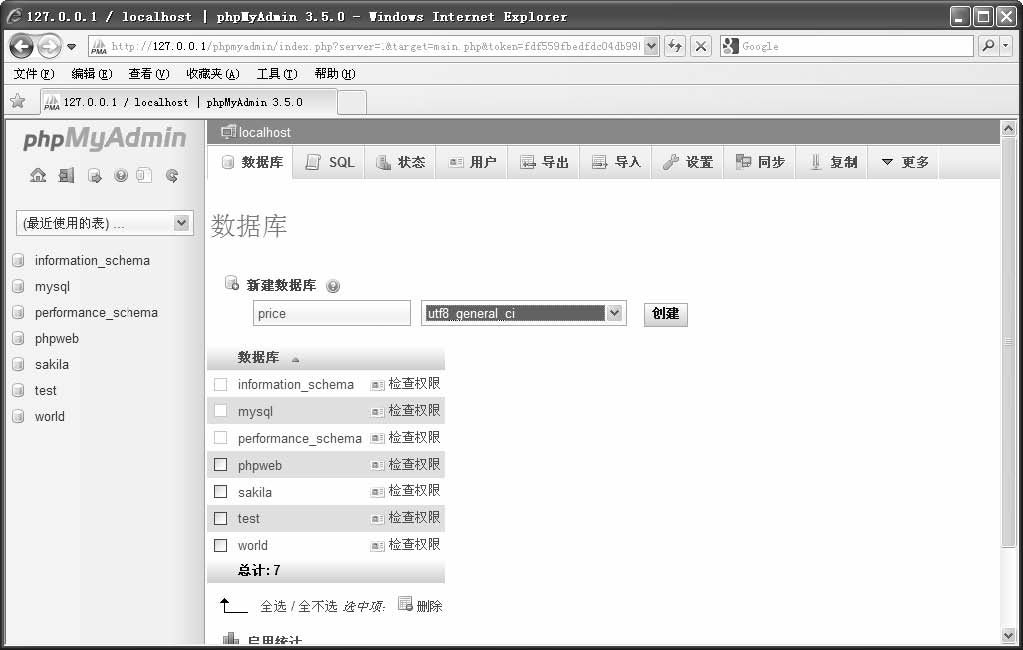This screenshot has height=650, width=1023.
Task: Open the 文件 menu
Action: click(x=34, y=74)
